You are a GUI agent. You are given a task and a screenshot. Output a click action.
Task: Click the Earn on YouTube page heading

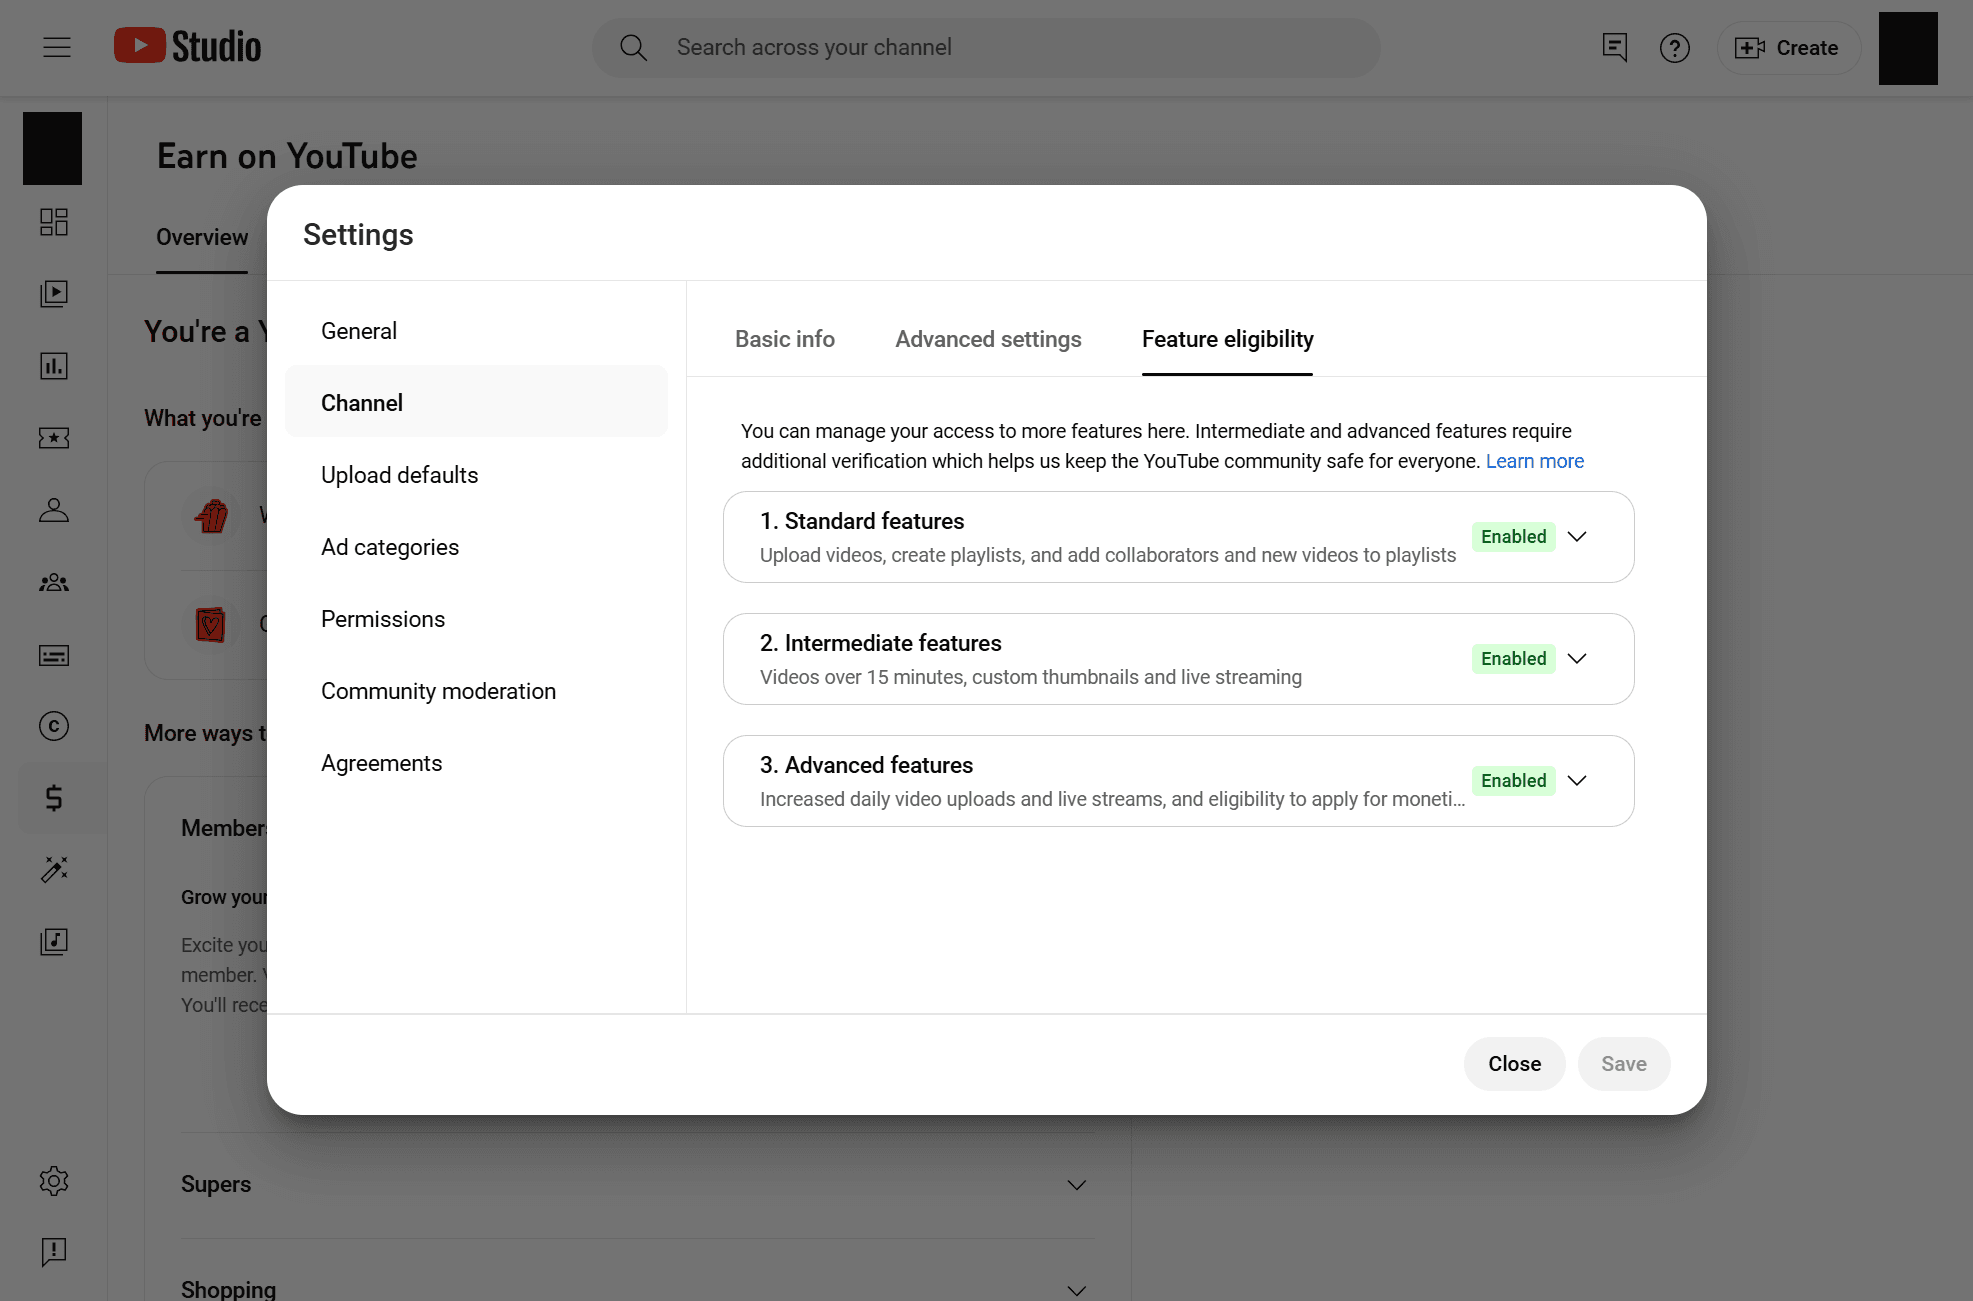coord(287,156)
